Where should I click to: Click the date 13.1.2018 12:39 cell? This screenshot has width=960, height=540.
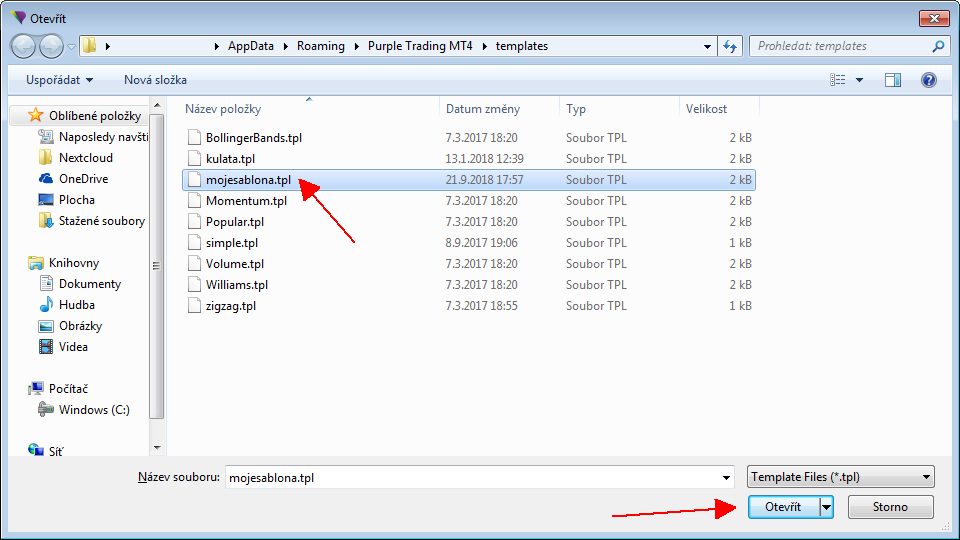pos(484,159)
